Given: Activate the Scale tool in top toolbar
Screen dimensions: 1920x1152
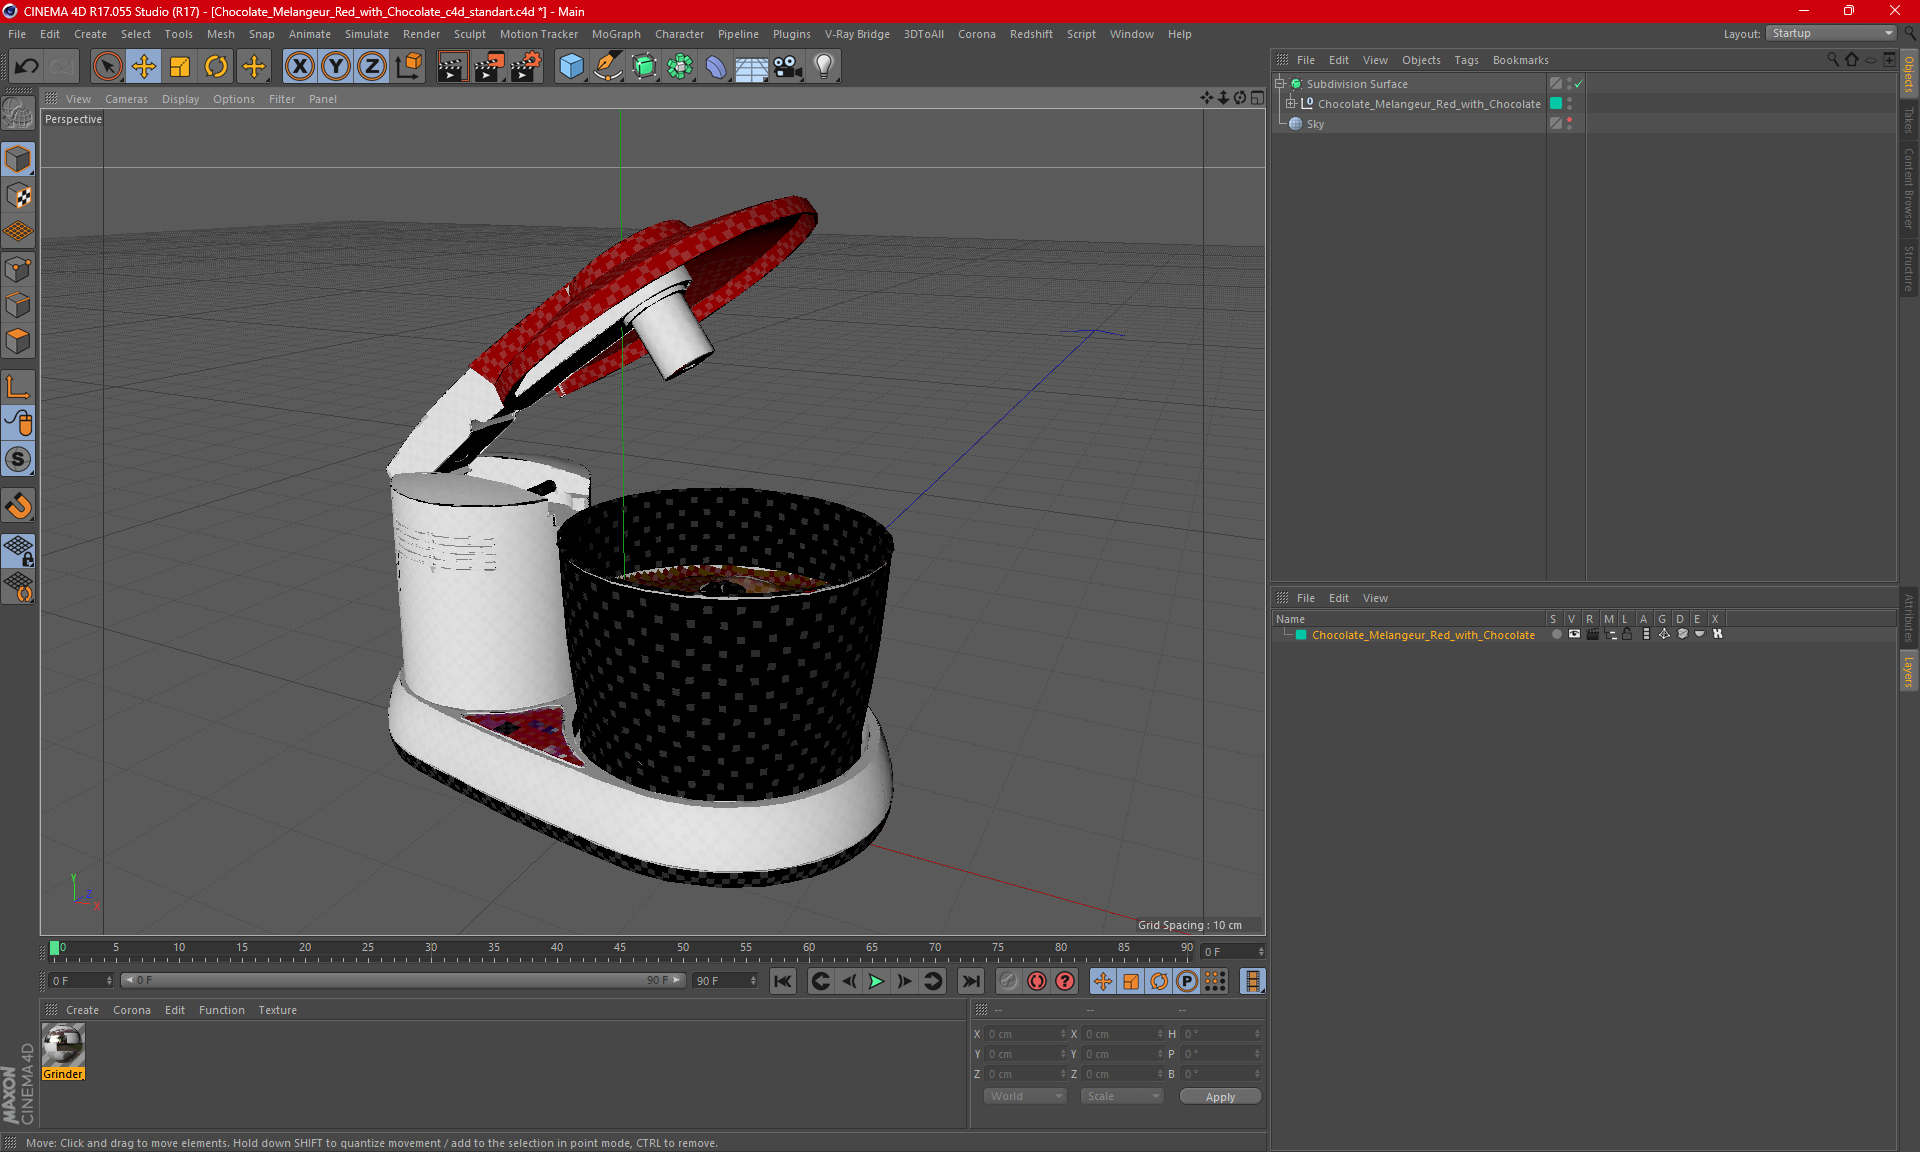Looking at the screenshot, I should (x=180, y=67).
